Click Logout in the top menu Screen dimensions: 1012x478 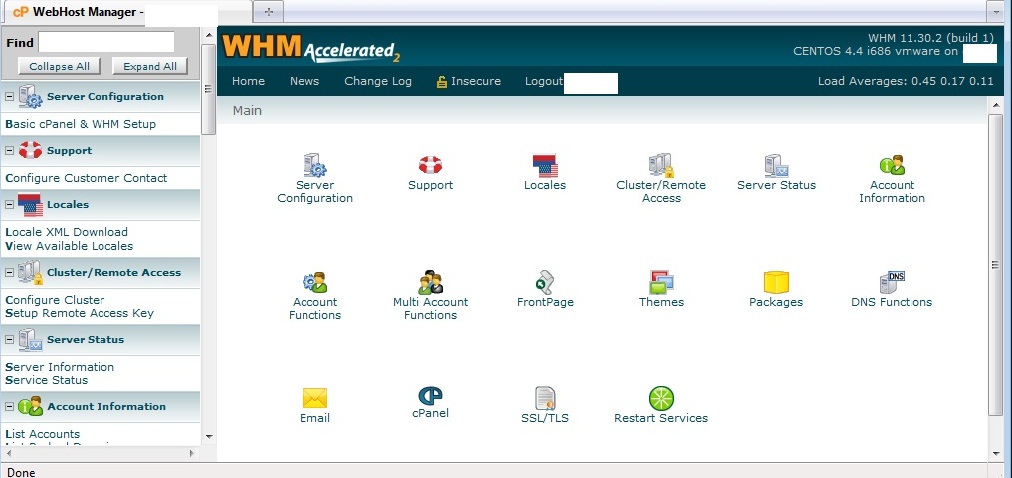[x=544, y=81]
